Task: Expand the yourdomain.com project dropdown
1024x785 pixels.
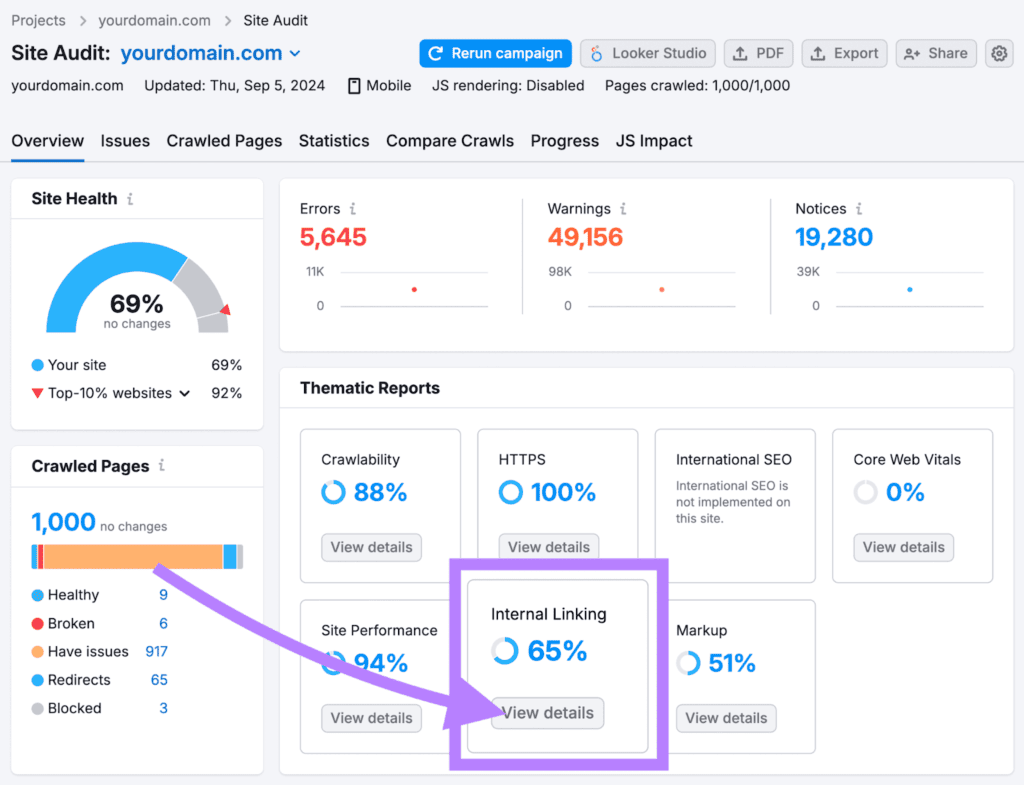Action: tap(295, 54)
